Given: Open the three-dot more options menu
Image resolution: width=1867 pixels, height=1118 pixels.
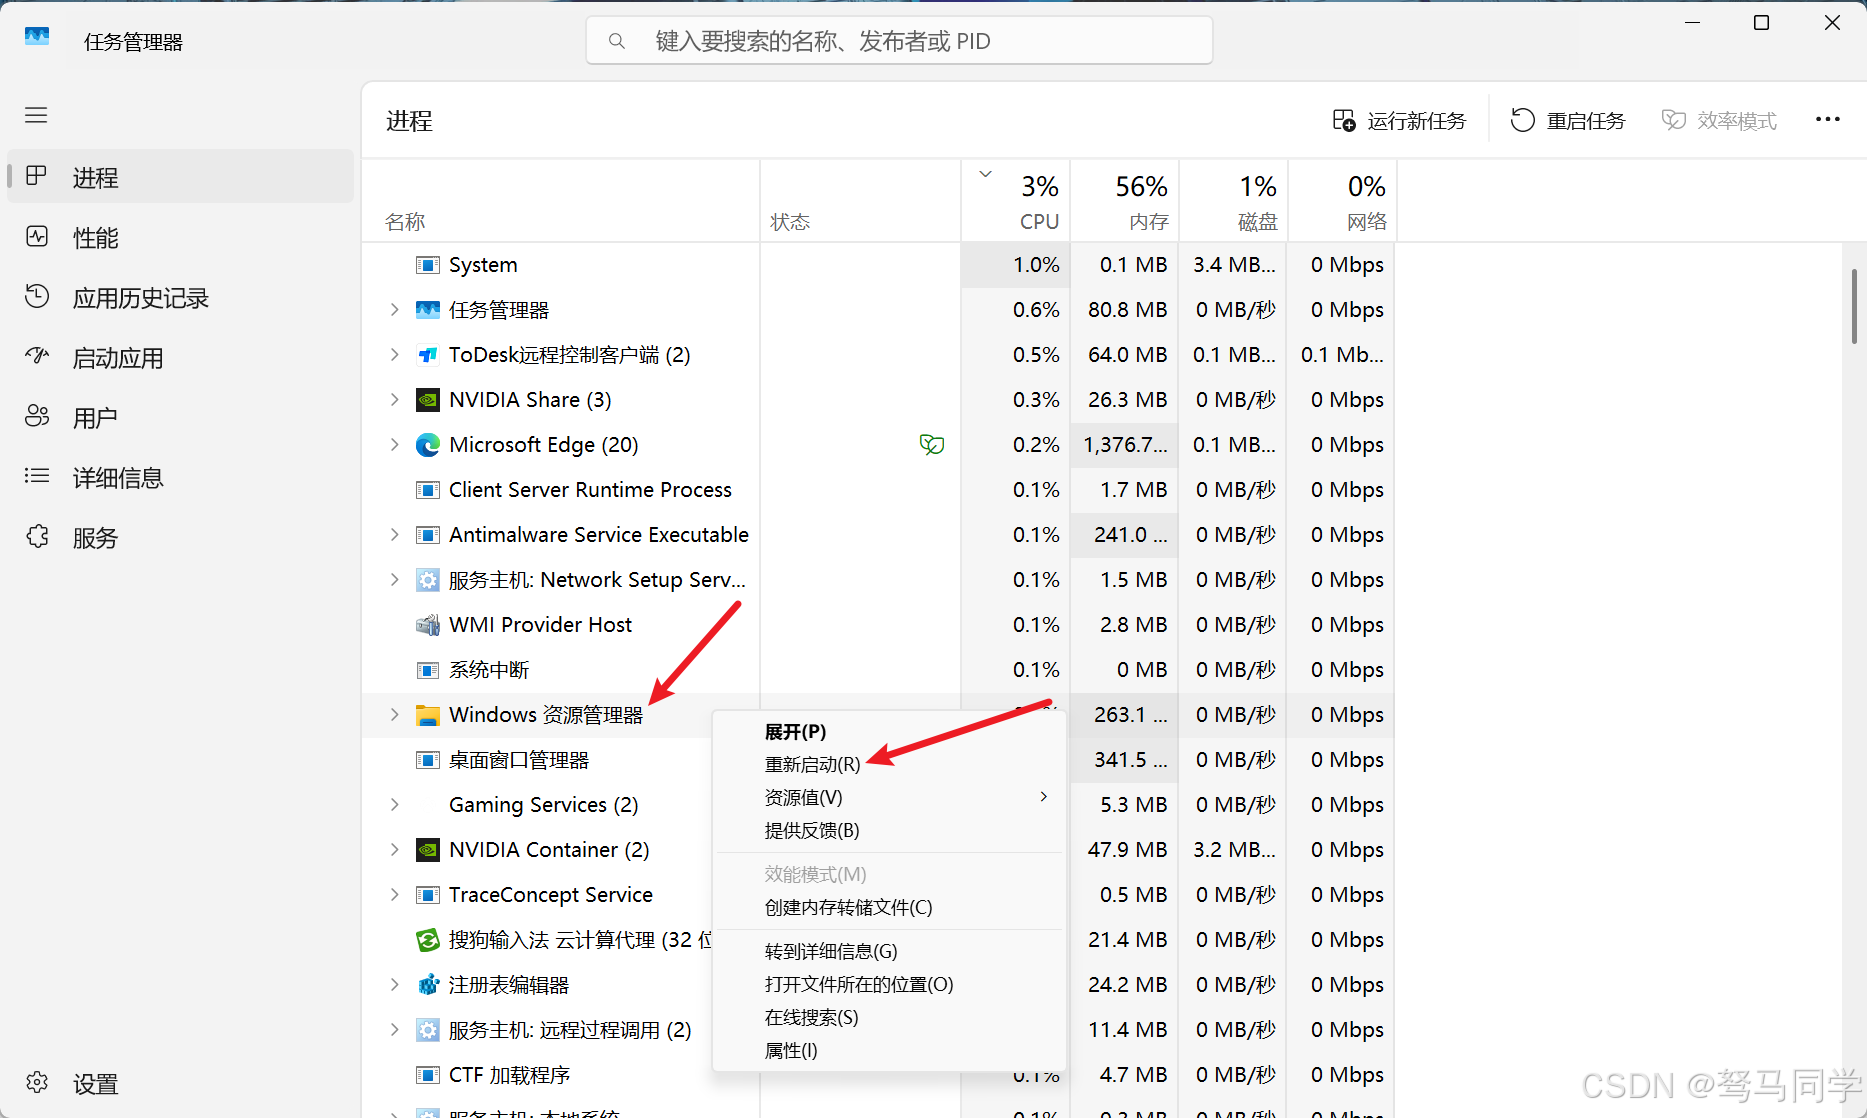Looking at the screenshot, I should (x=1828, y=120).
